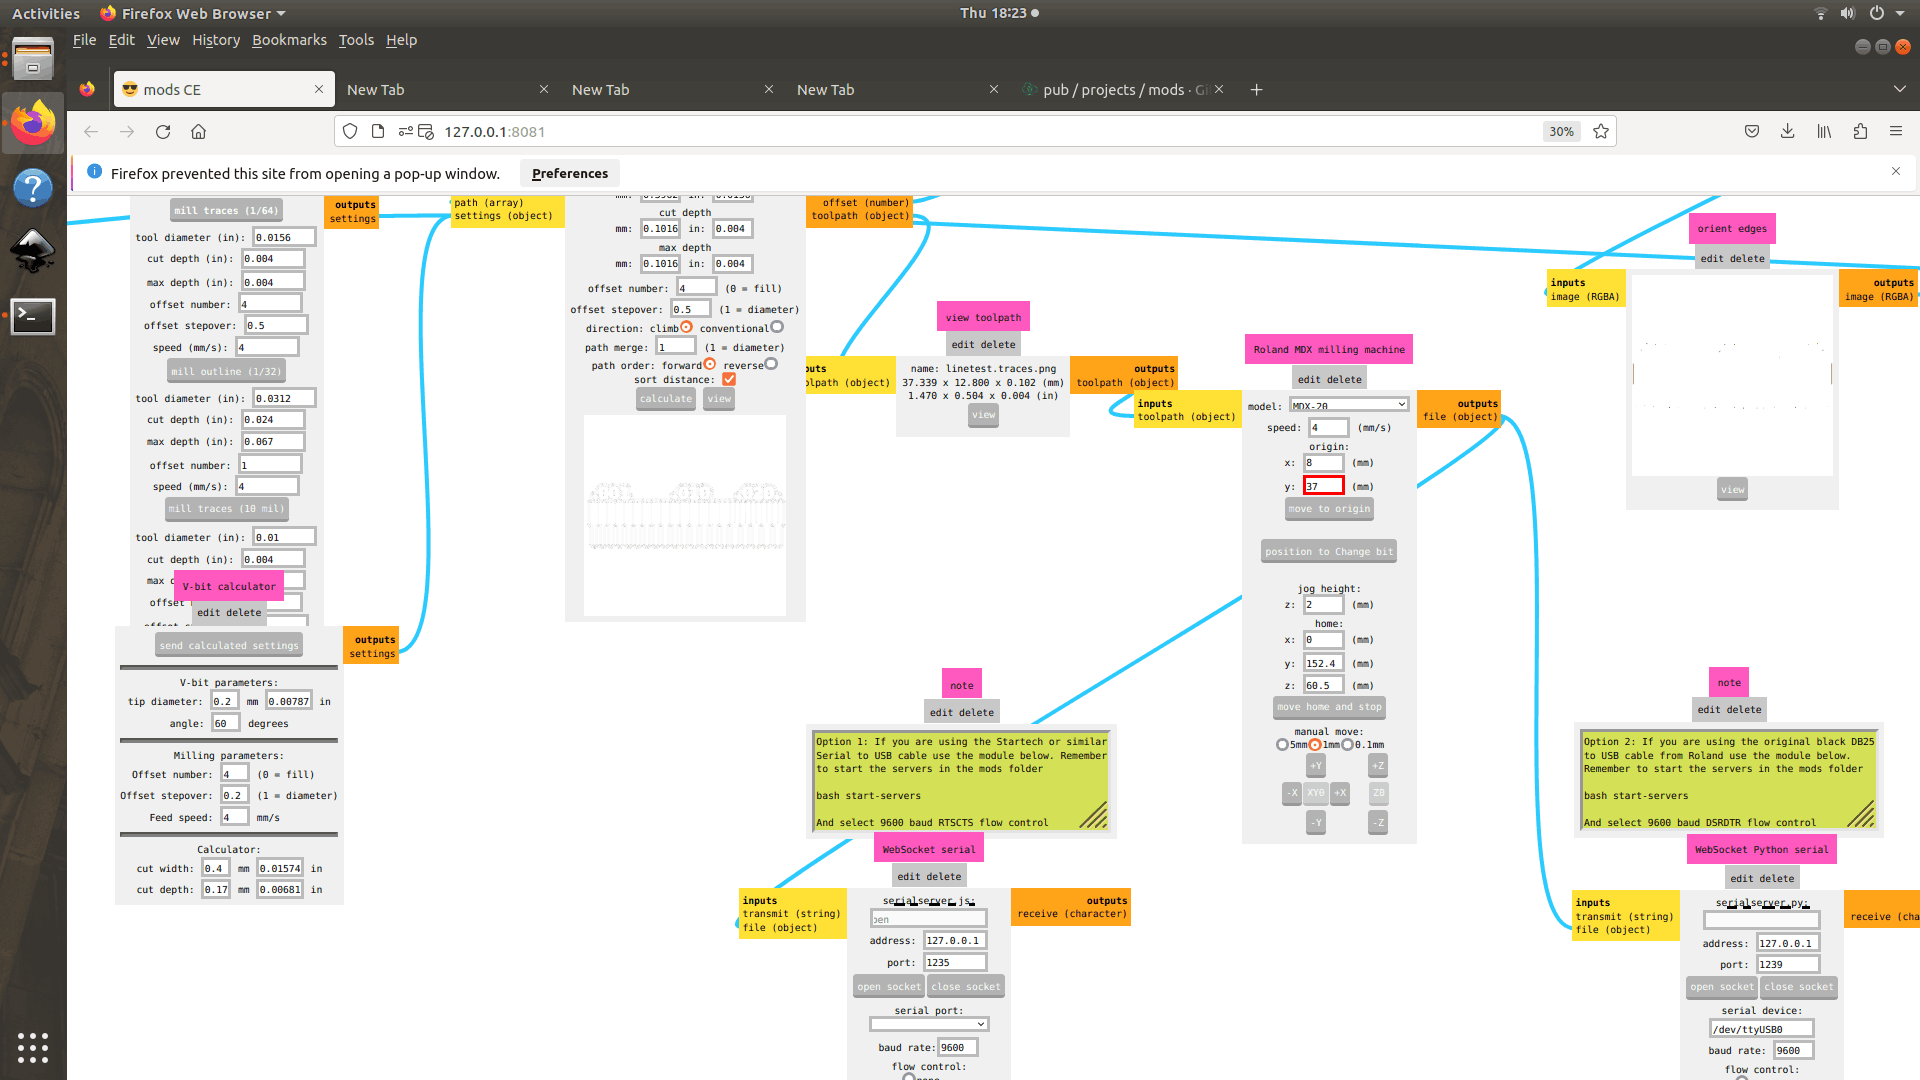Open the Bookmarks menu
Image resolution: width=1920 pixels, height=1080 pixels.
tap(289, 40)
